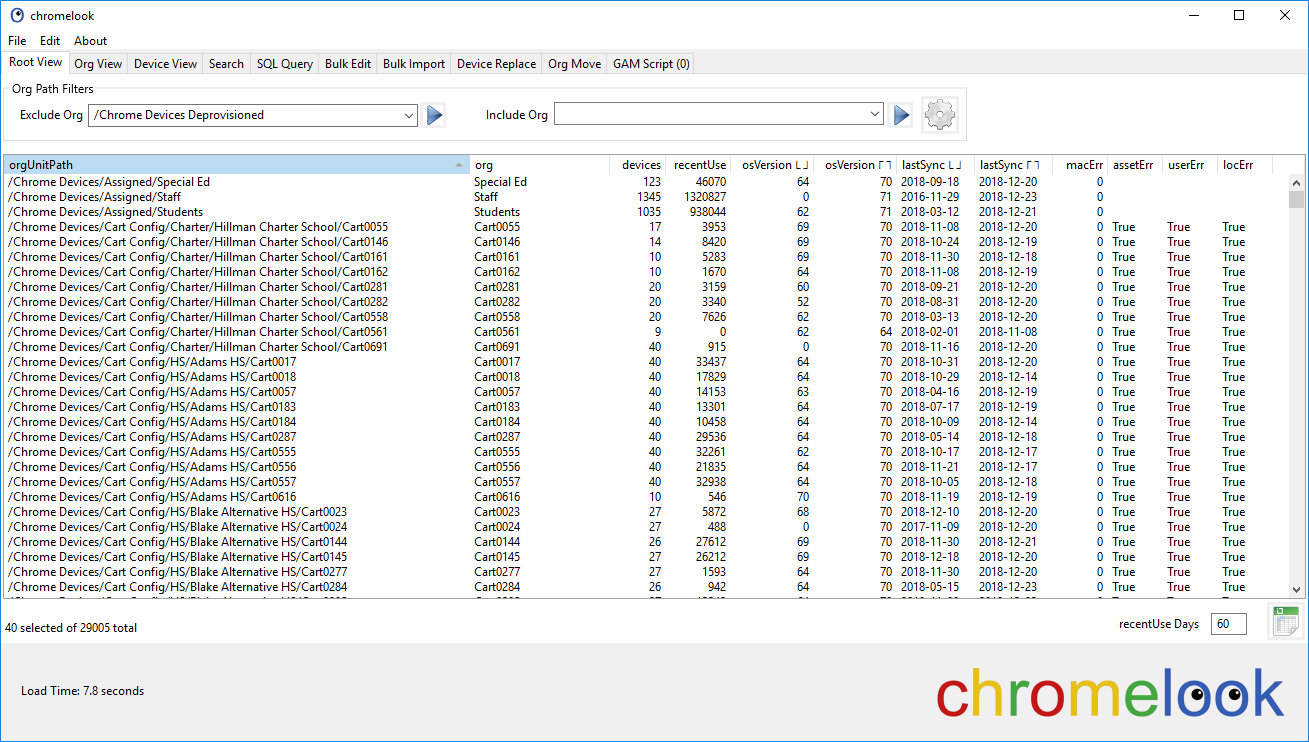1309x742 pixels.
Task: Open the Org Move tab
Action: point(575,64)
